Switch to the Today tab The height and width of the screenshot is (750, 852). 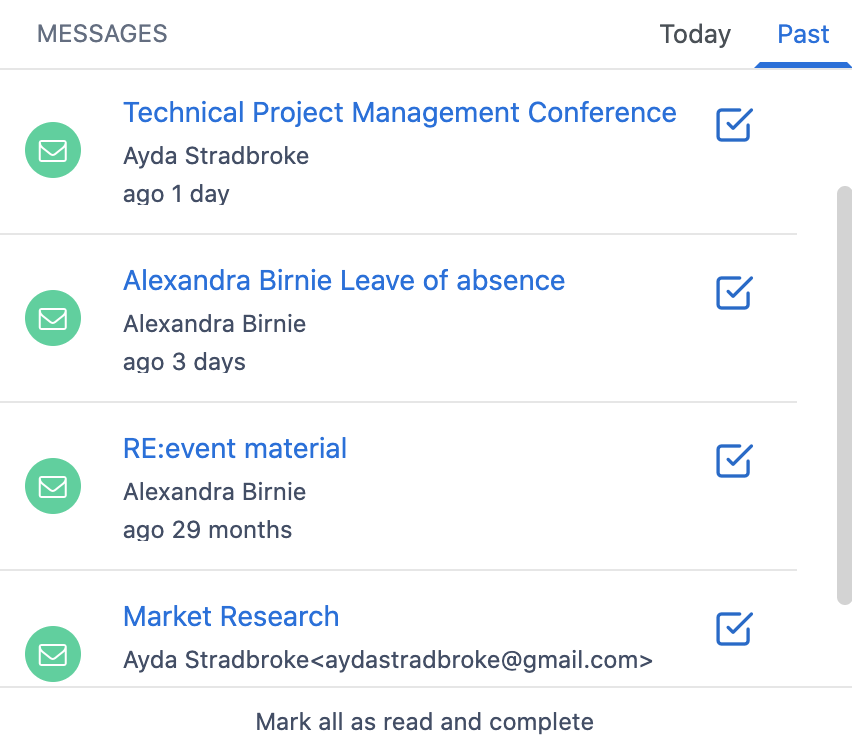tap(695, 34)
